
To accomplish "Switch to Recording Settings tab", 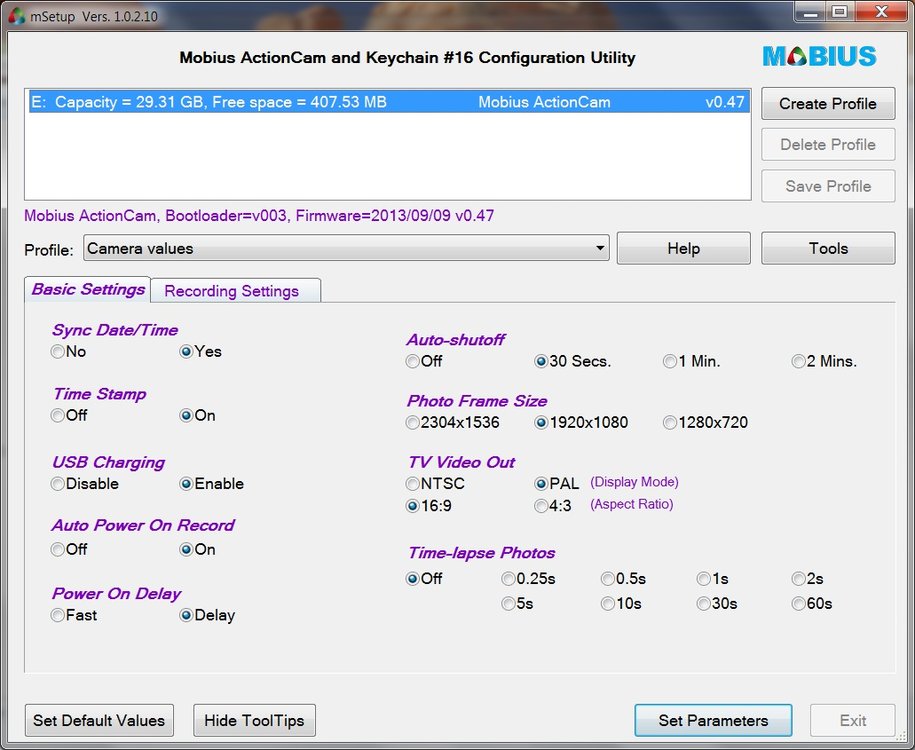I will tap(235, 291).
